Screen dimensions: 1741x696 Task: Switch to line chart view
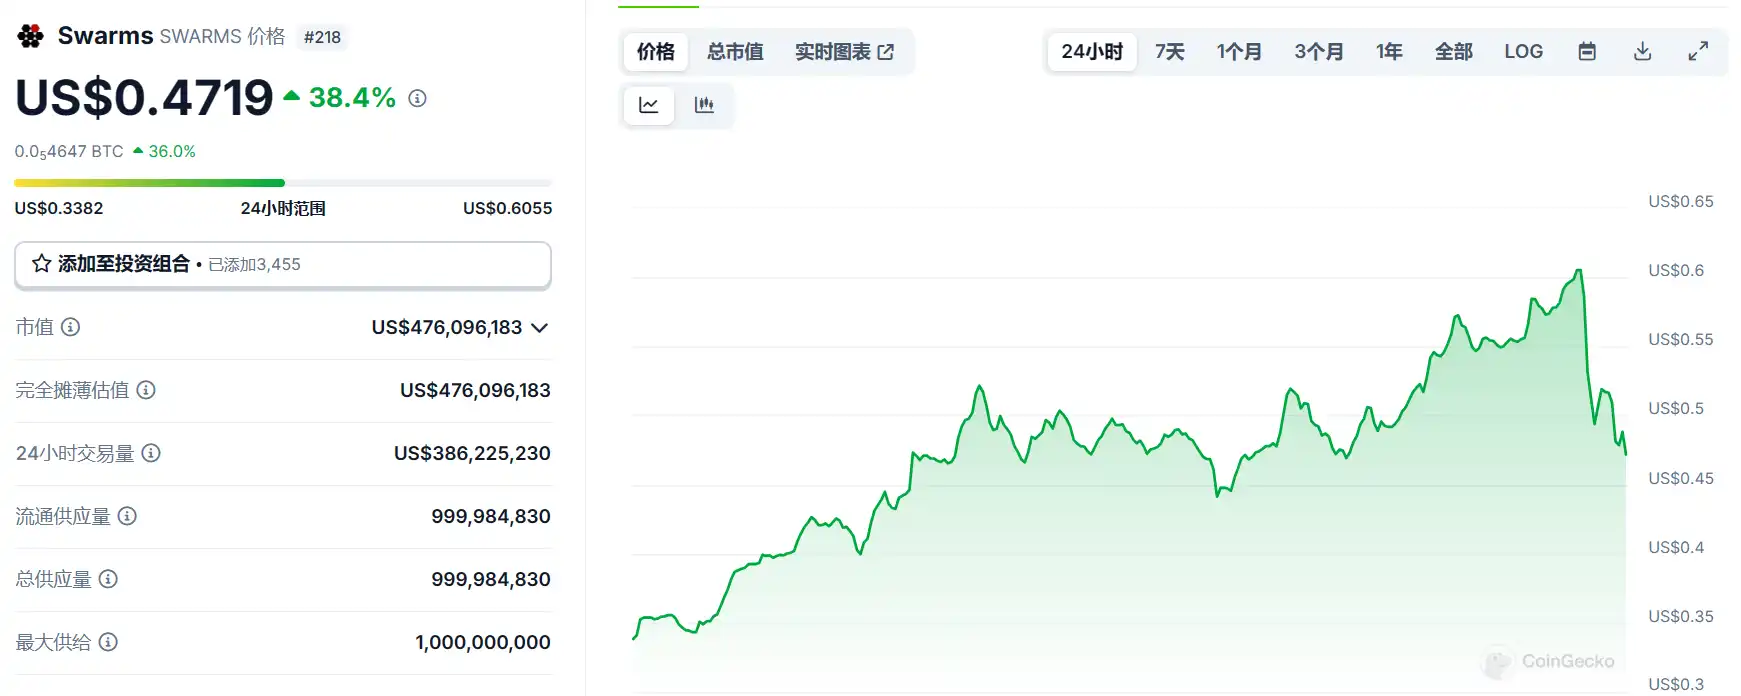(649, 105)
